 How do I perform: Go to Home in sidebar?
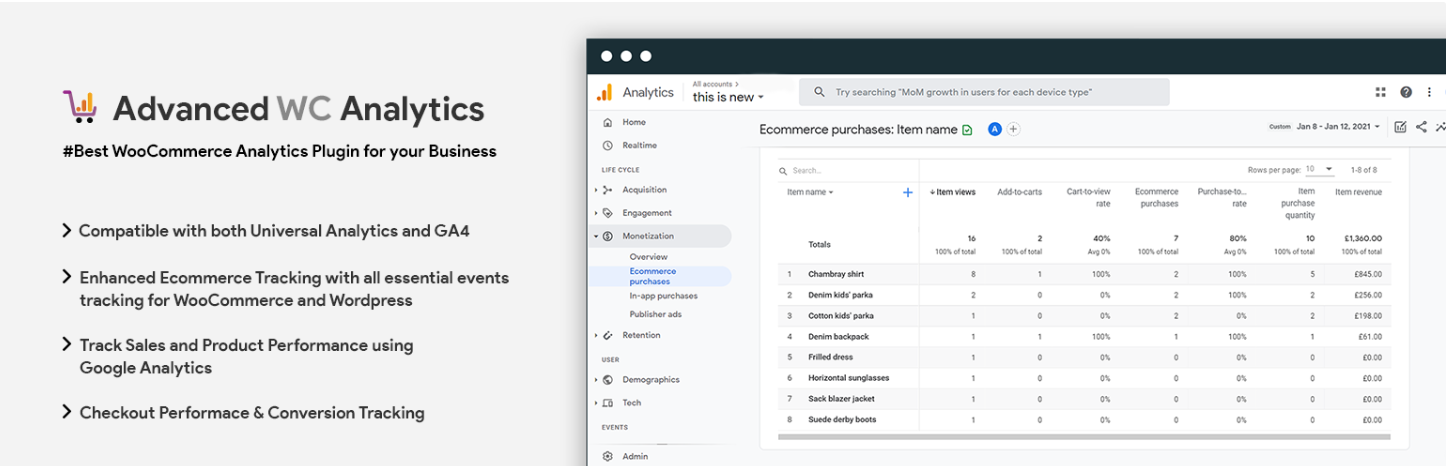[x=634, y=122]
